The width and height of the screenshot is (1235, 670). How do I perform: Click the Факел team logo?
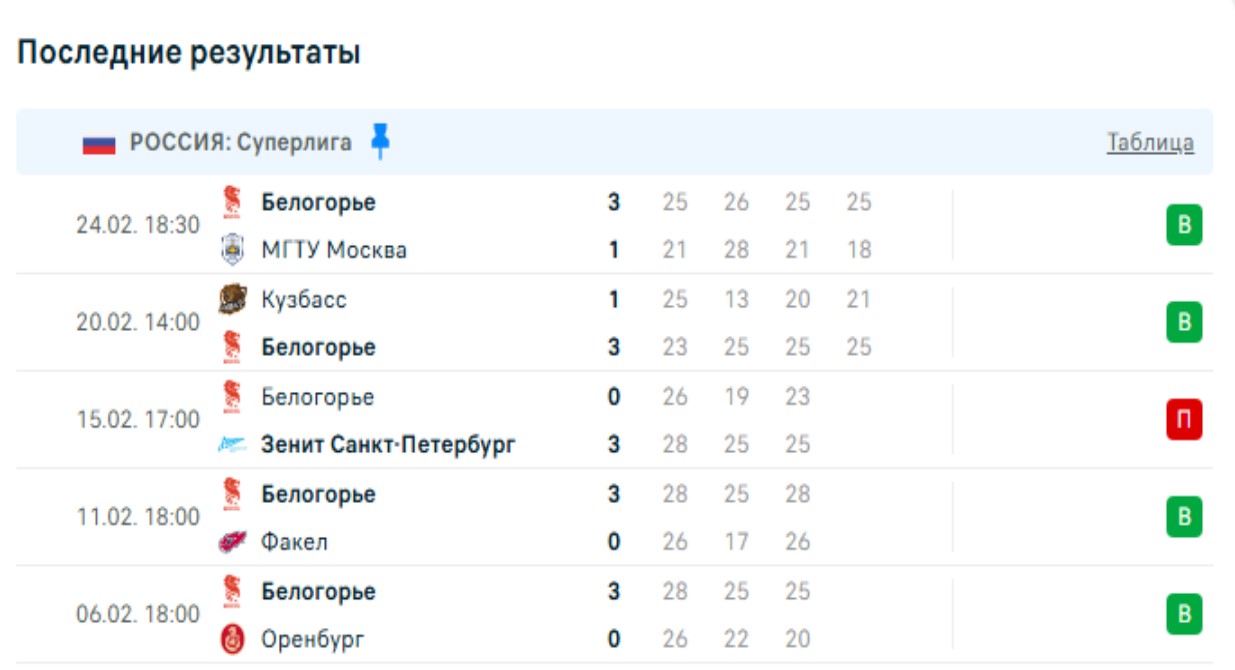click(x=232, y=542)
